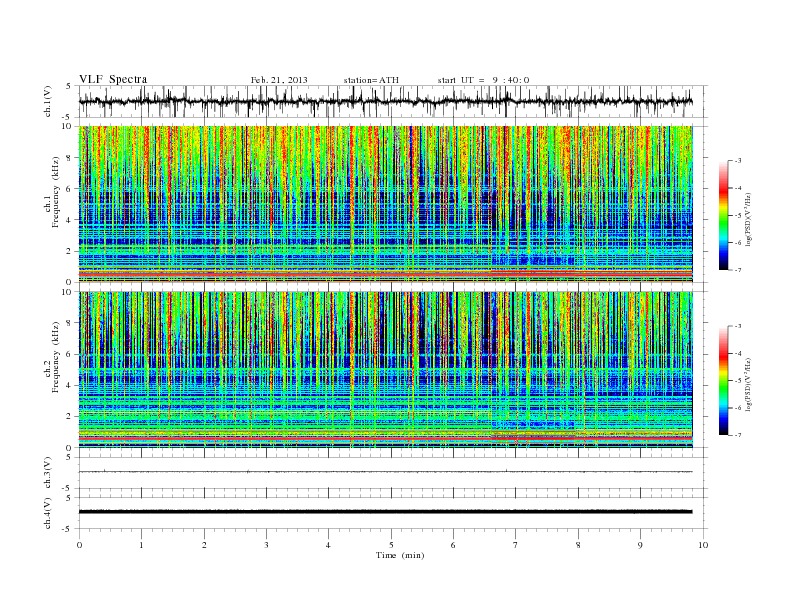The width and height of the screenshot is (792, 612).
Task: Click the time axis tick label 8
Action: 578,545
